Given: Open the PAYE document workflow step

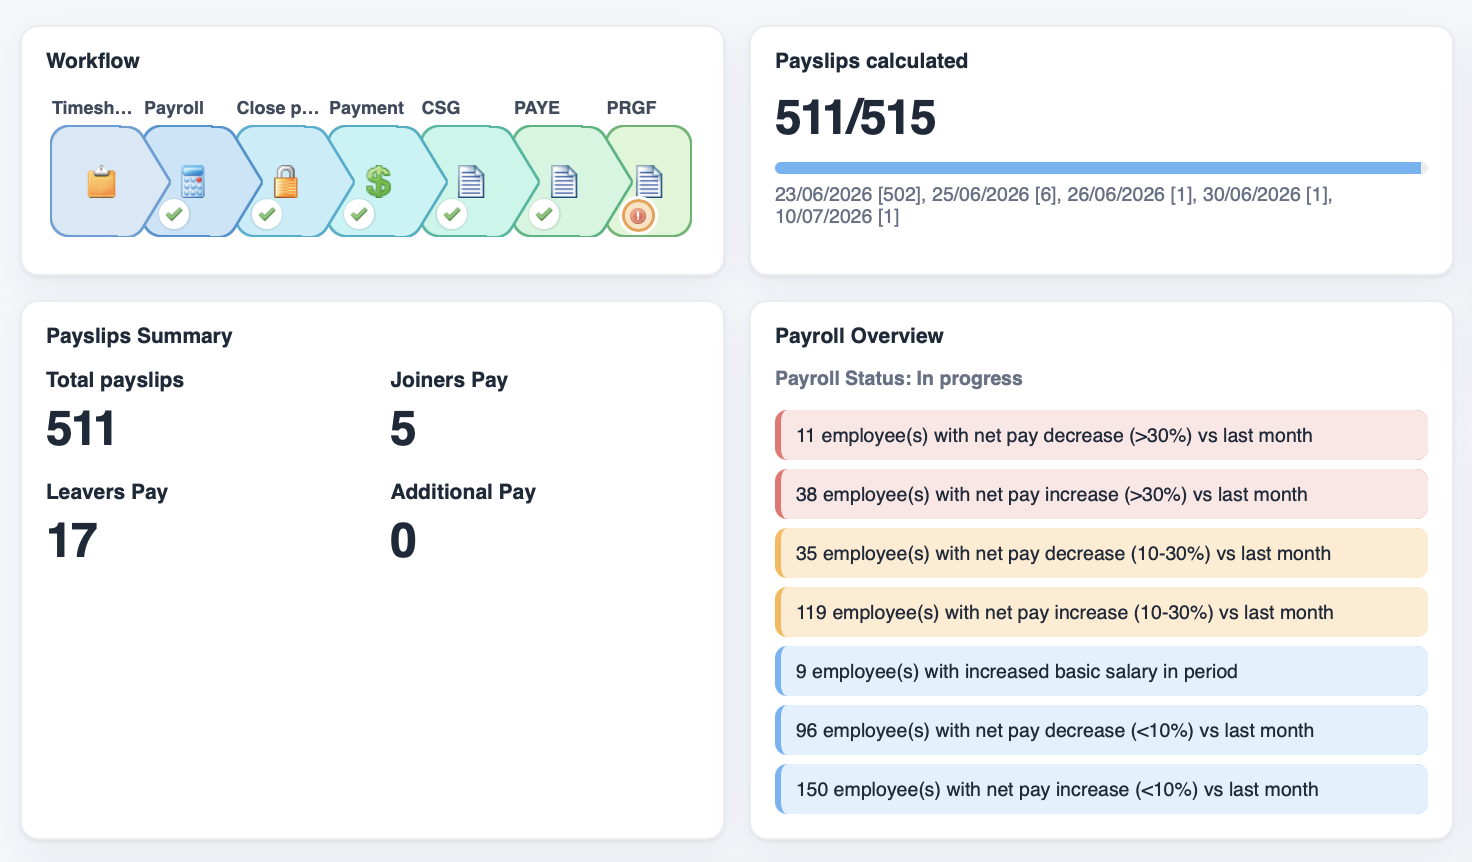Looking at the screenshot, I should point(564,182).
